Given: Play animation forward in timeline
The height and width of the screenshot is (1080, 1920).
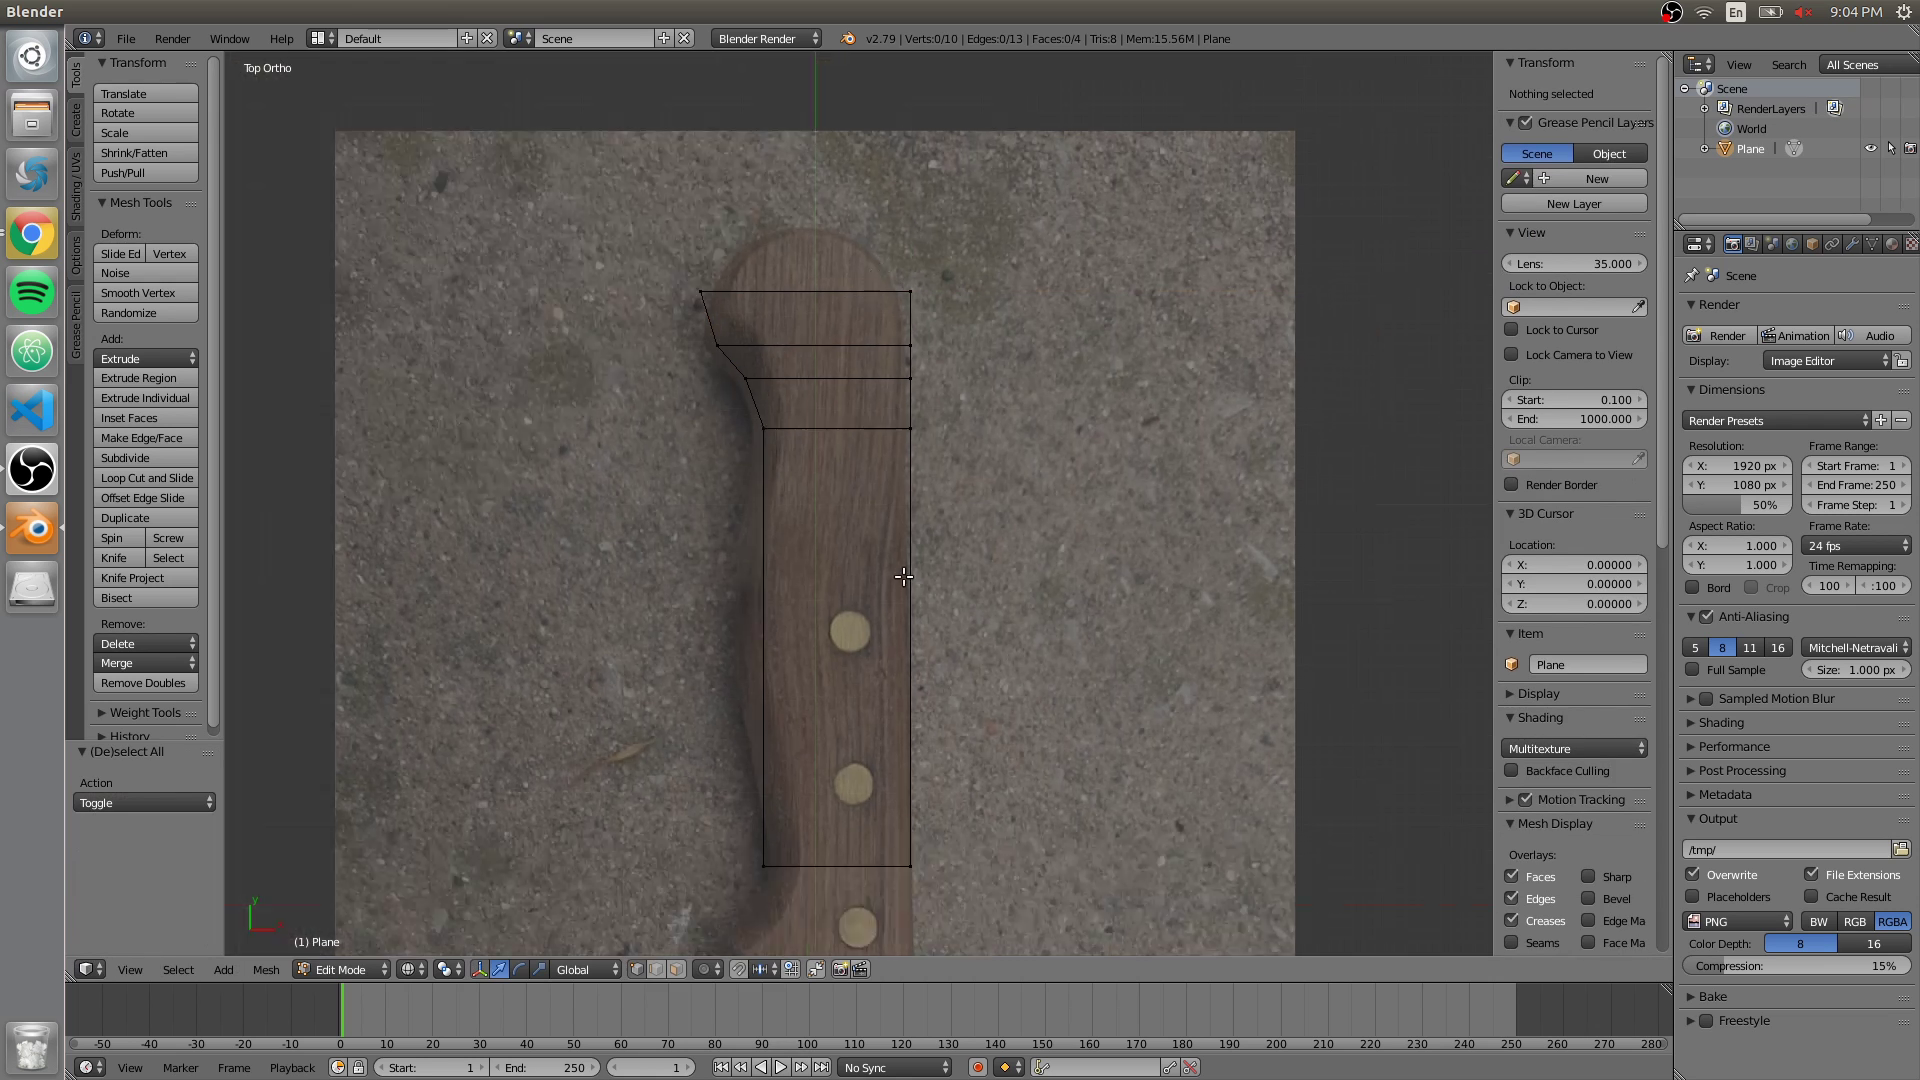Looking at the screenshot, I should (x=781, y=1068).
